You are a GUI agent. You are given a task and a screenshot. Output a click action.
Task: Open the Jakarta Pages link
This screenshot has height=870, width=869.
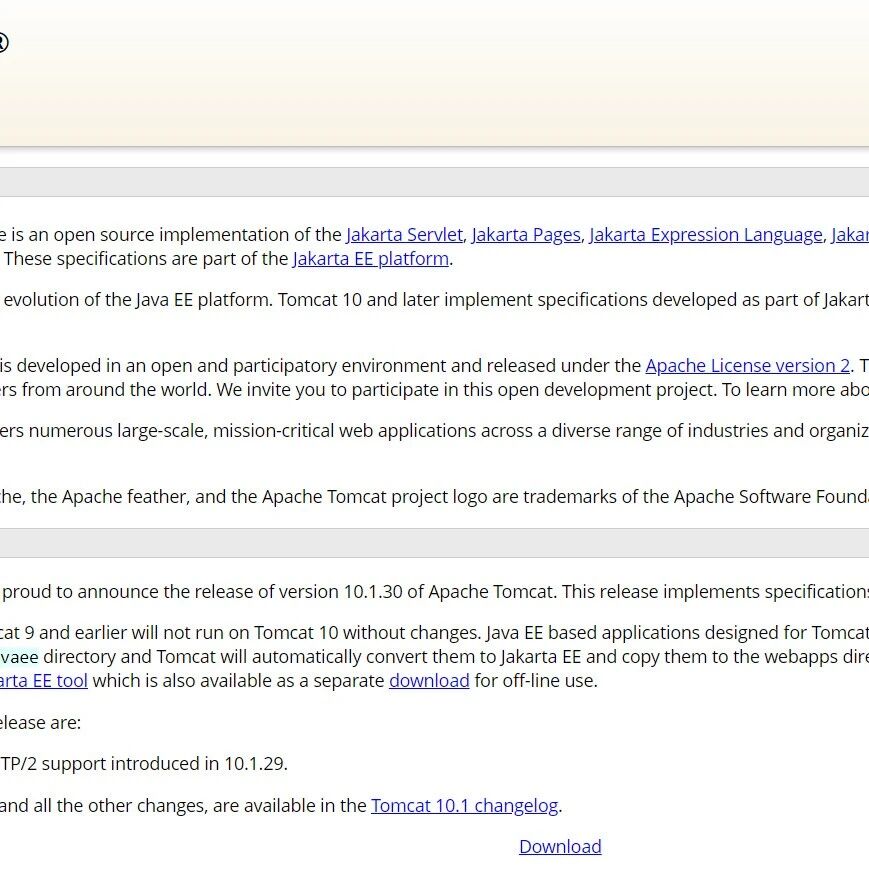coord(526,235)
